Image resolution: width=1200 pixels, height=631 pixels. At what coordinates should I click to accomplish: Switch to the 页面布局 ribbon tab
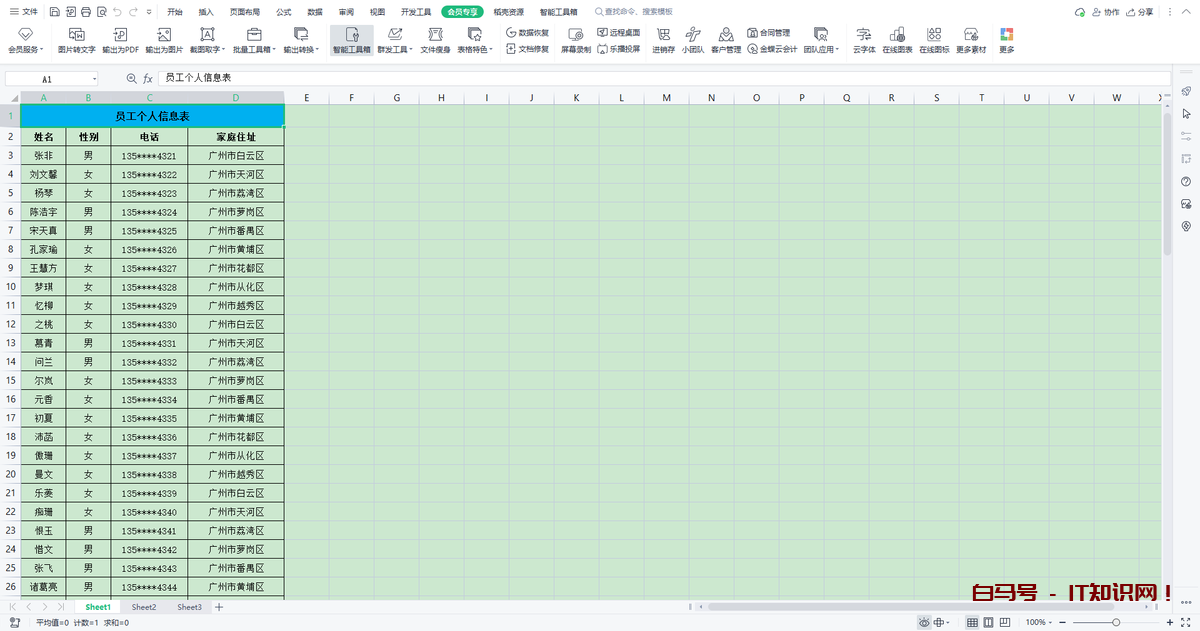tap(244, 12)
